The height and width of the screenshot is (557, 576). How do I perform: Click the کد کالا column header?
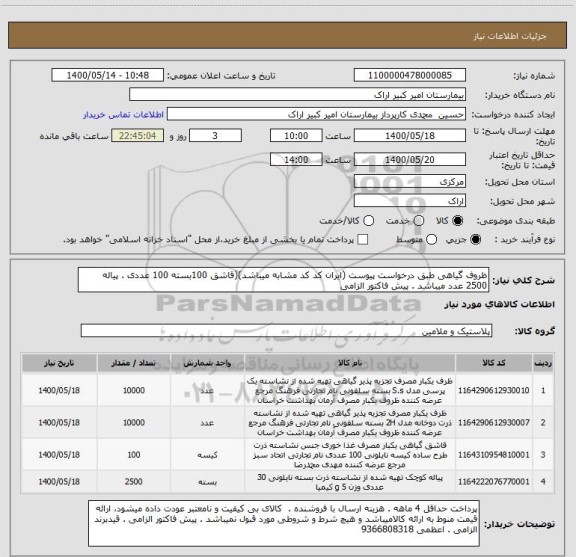click(494, 363)
